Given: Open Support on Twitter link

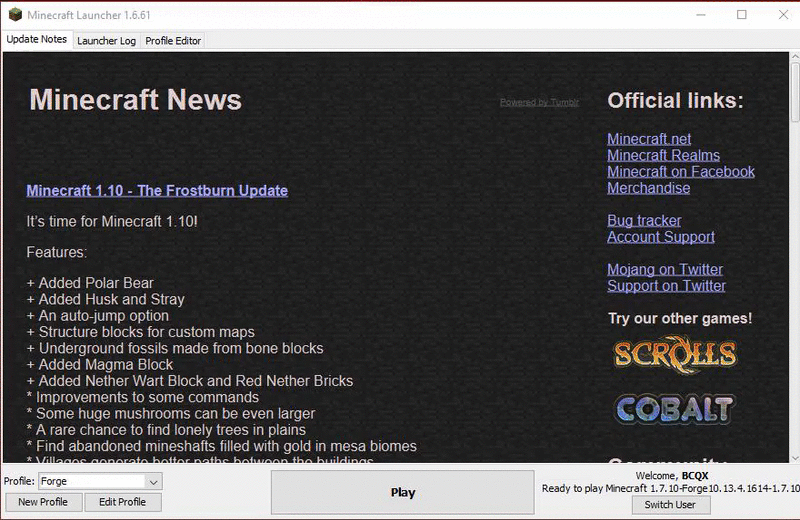Looking at the screenshot, I should click(666, 286).
